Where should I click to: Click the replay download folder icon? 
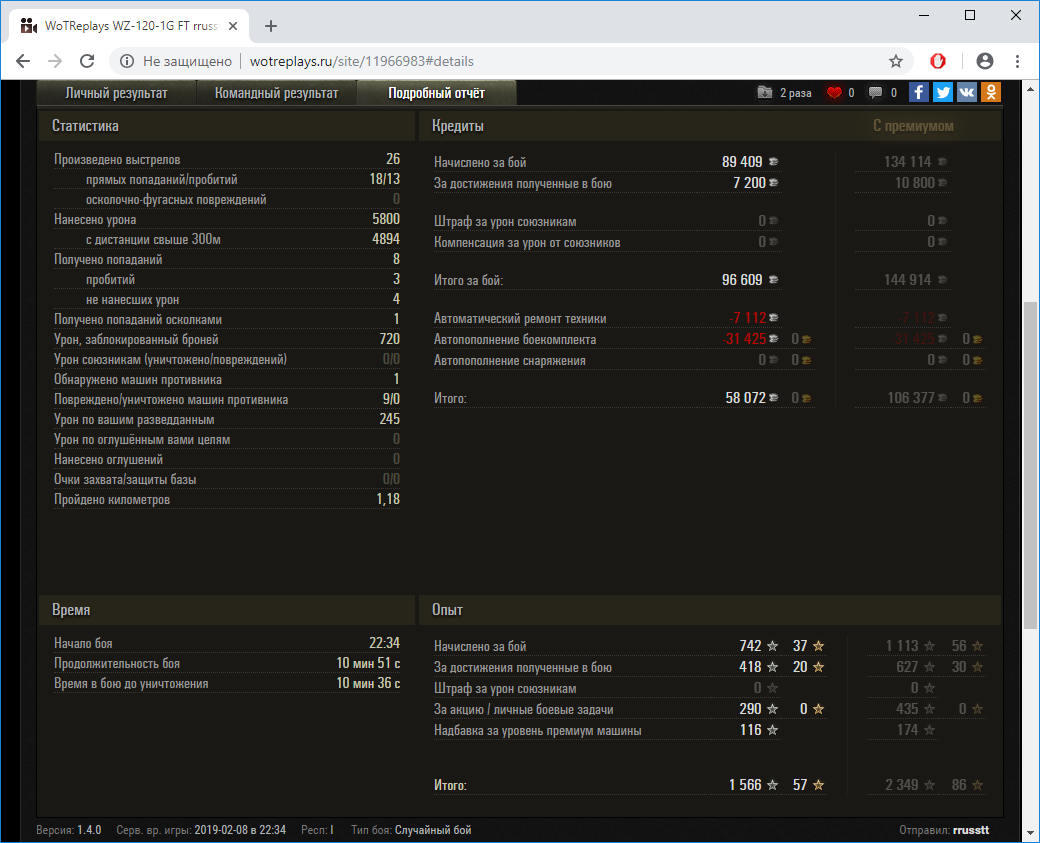coord(765,93)
